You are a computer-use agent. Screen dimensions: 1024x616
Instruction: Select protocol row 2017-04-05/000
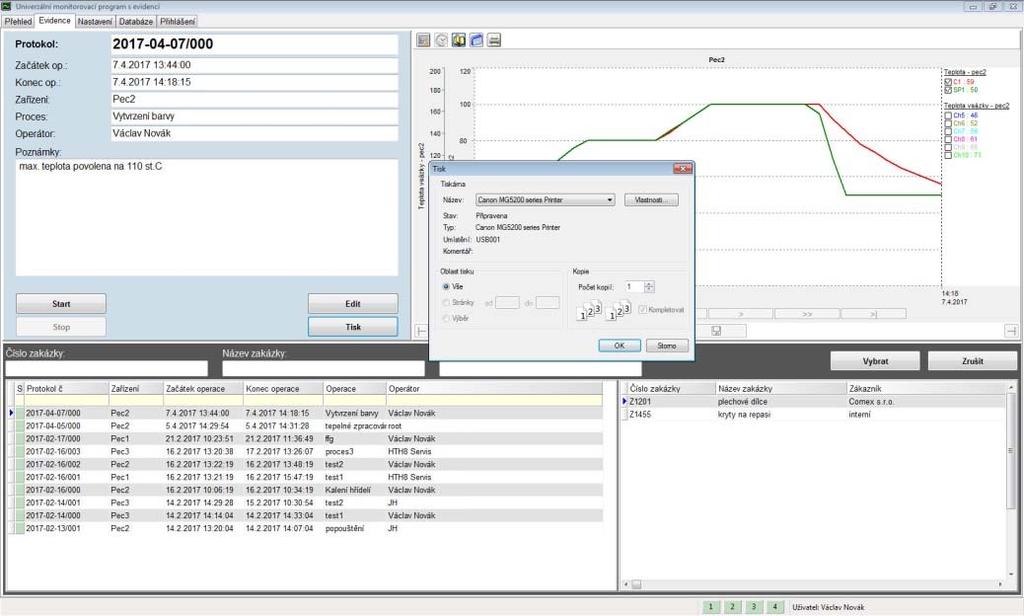307,426
